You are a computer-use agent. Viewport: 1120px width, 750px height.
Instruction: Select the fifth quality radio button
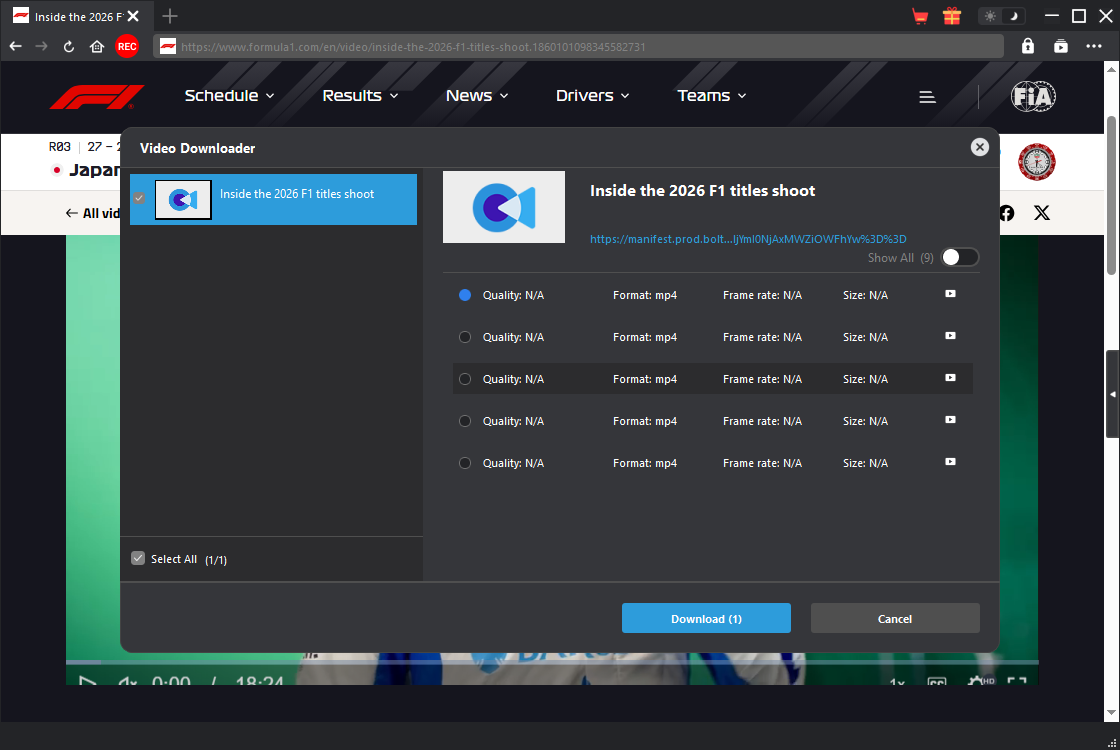465,464
